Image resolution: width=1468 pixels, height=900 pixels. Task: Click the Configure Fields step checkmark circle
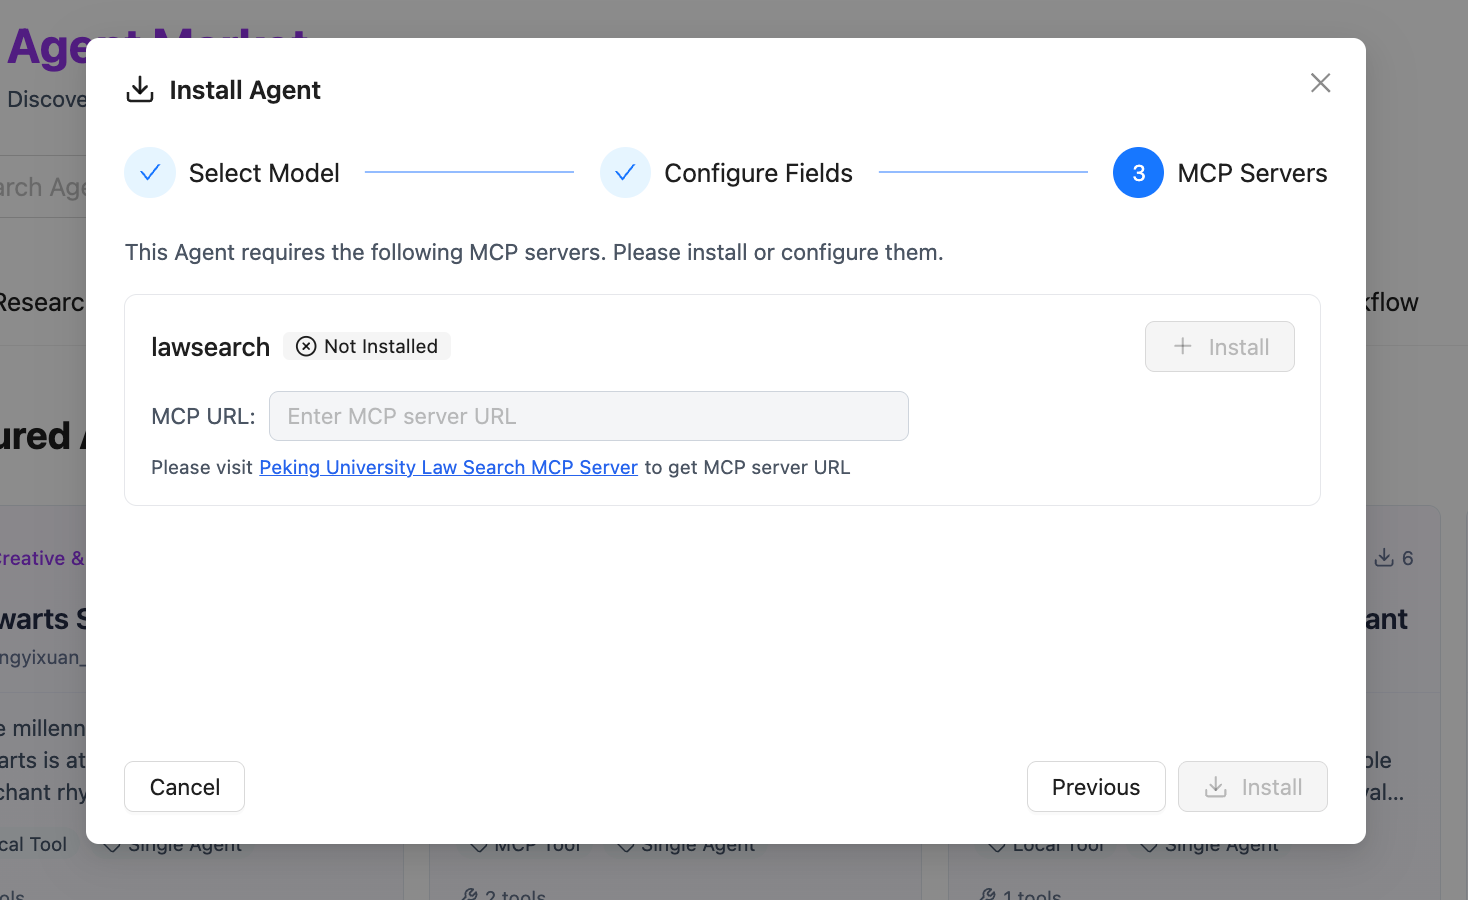coord(625,173)
